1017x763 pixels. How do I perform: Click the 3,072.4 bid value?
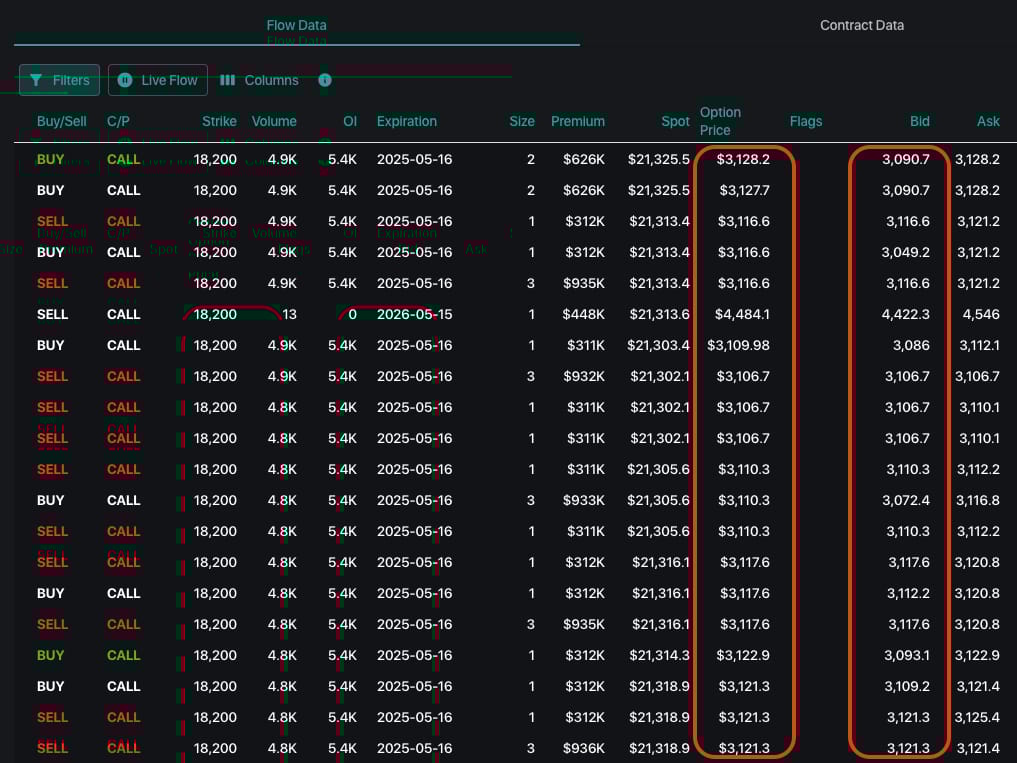click(905, 500)
